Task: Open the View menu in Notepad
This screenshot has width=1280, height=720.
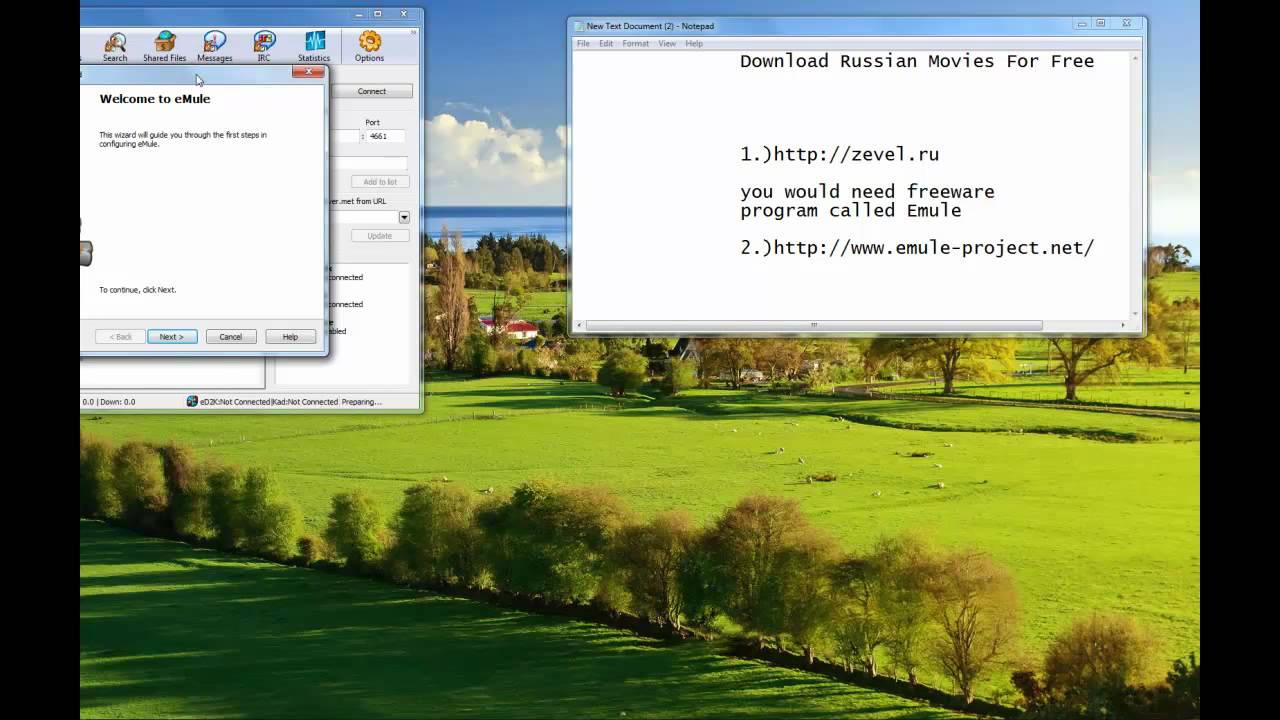Action: (667, 44)
